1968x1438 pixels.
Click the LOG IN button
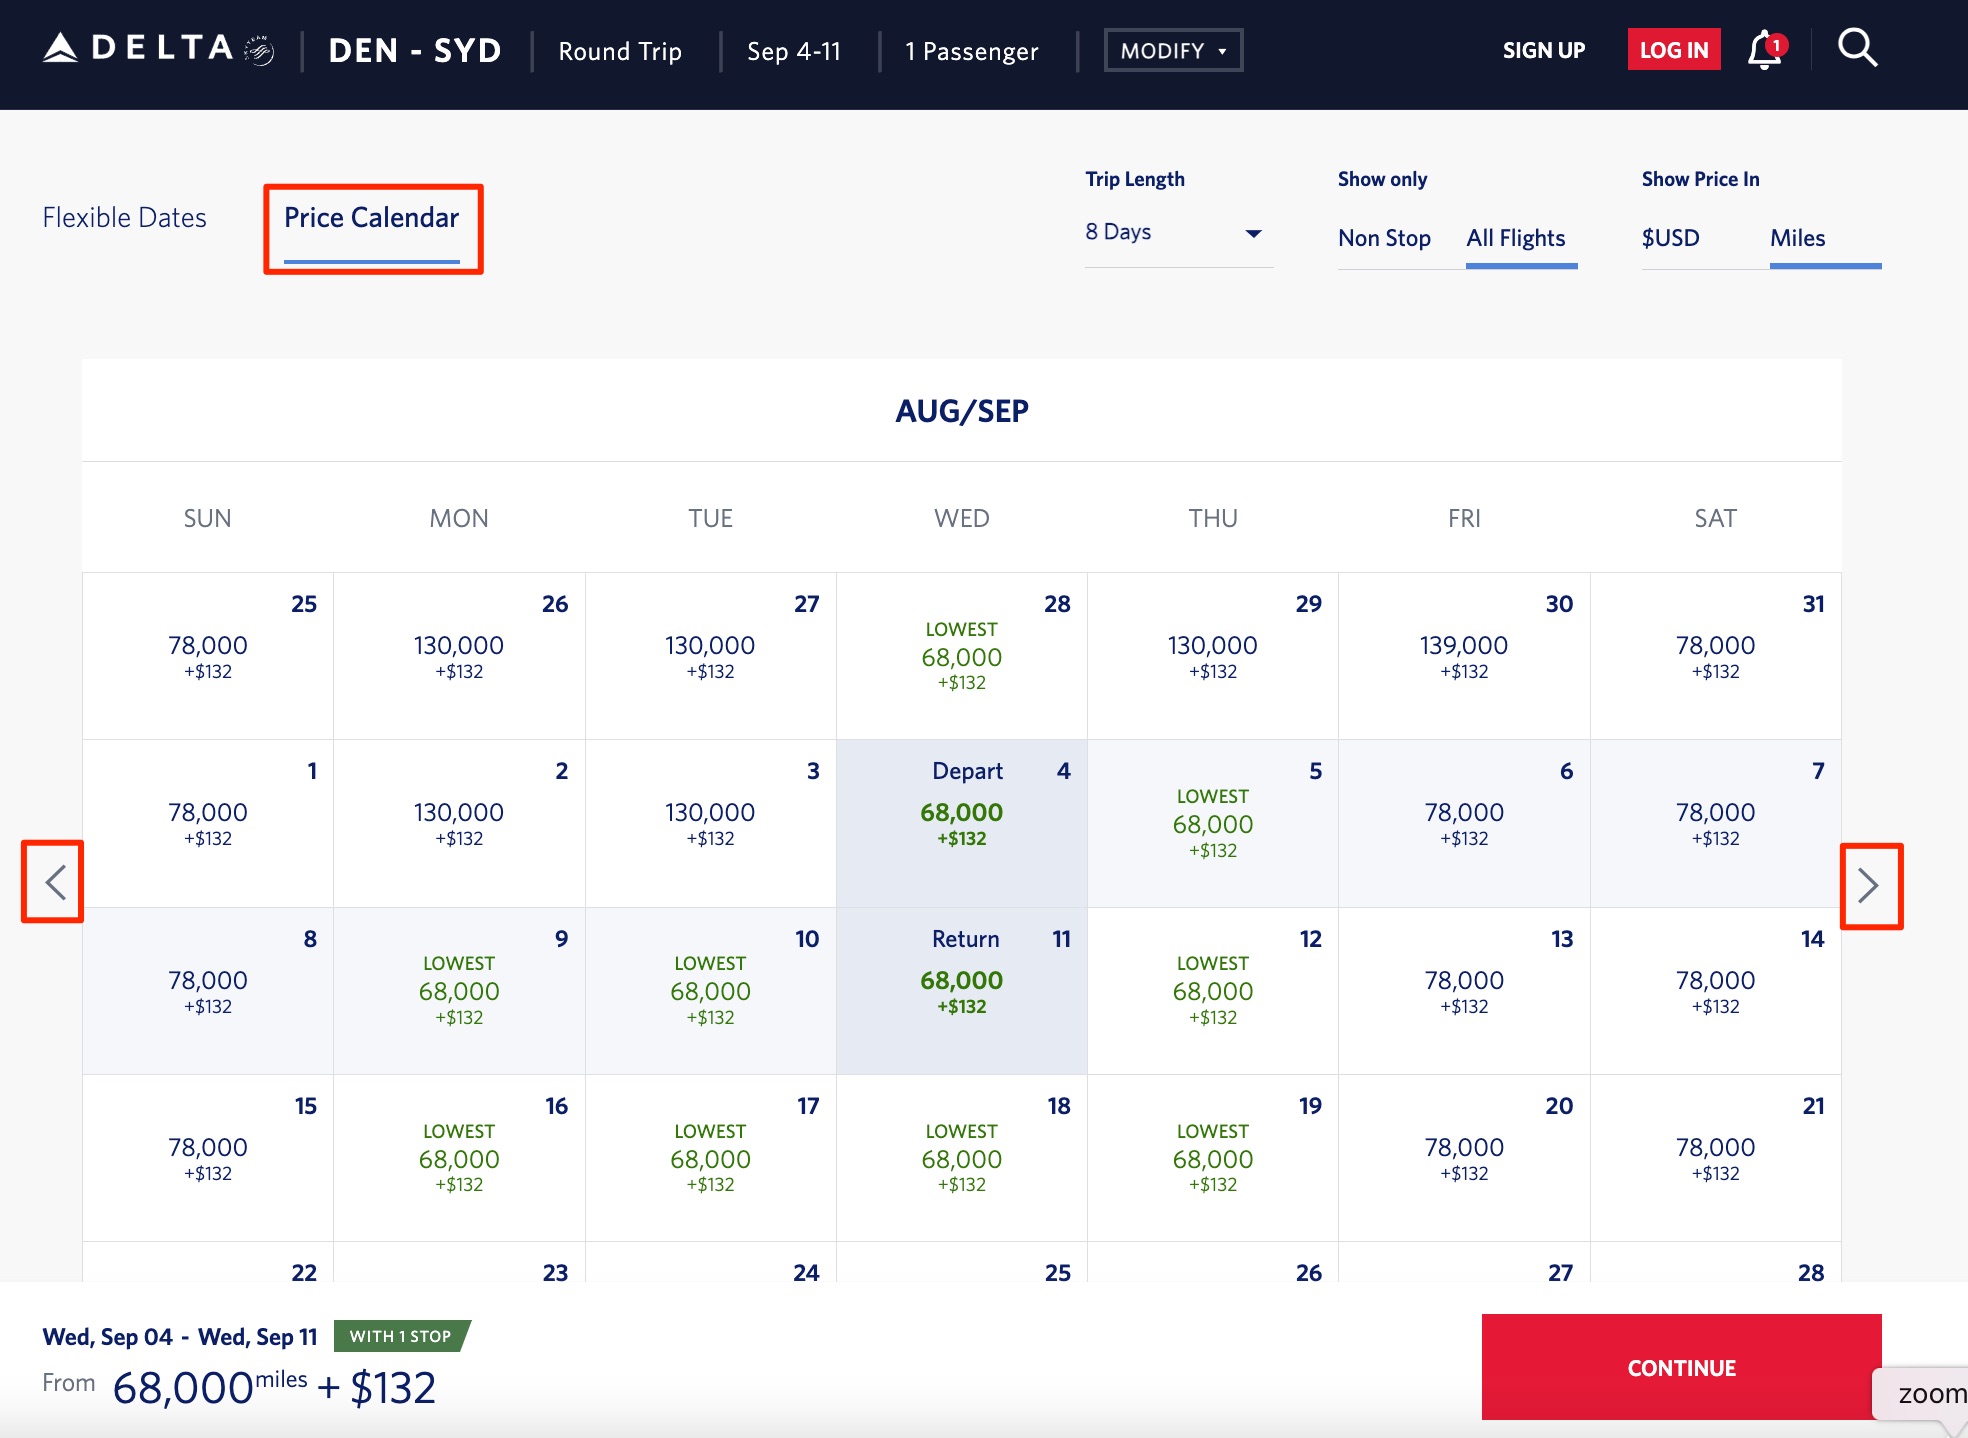pyautogui.click(x=1673, y=48)
